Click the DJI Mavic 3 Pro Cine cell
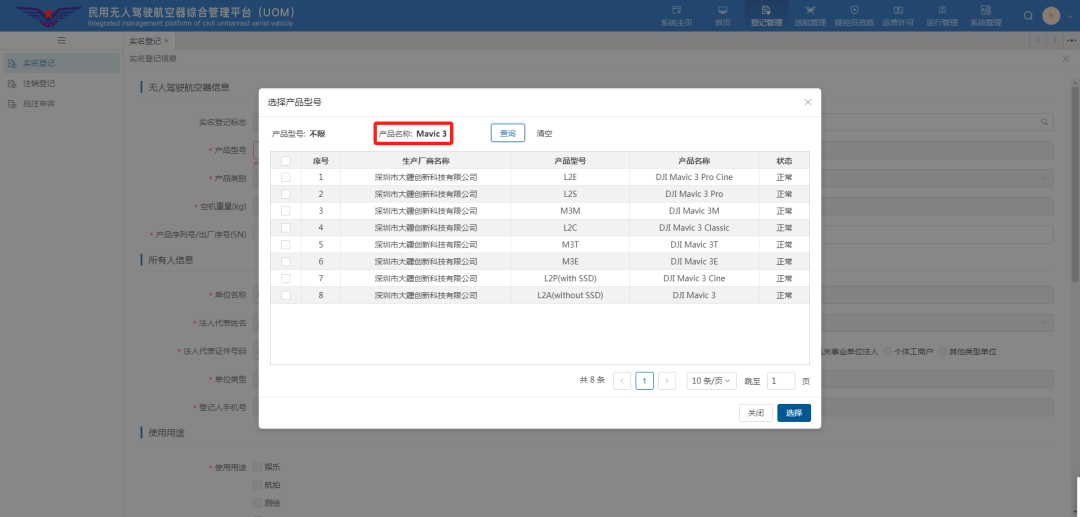 [x=694, y=177]
